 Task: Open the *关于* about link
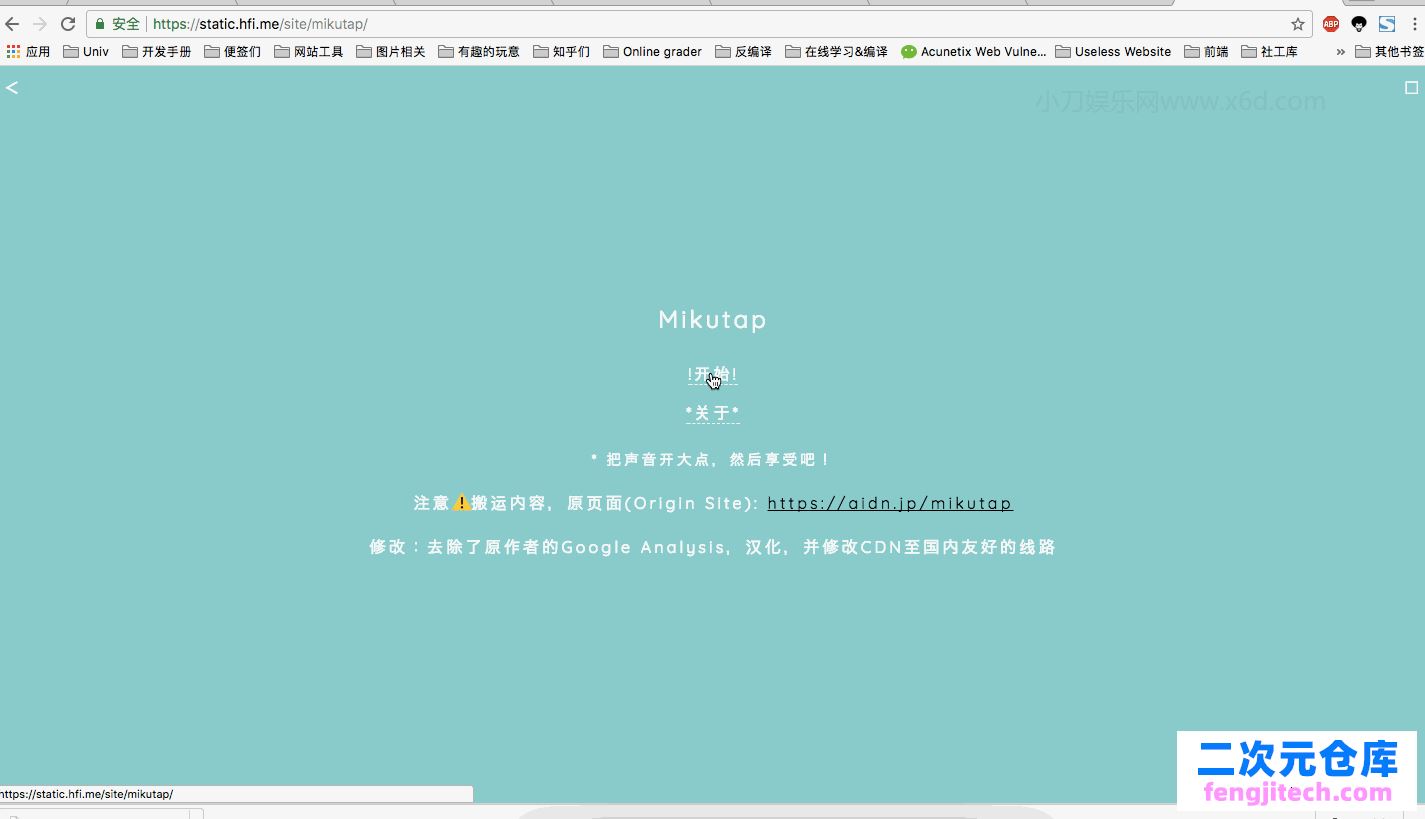click(x=712, y=413)
